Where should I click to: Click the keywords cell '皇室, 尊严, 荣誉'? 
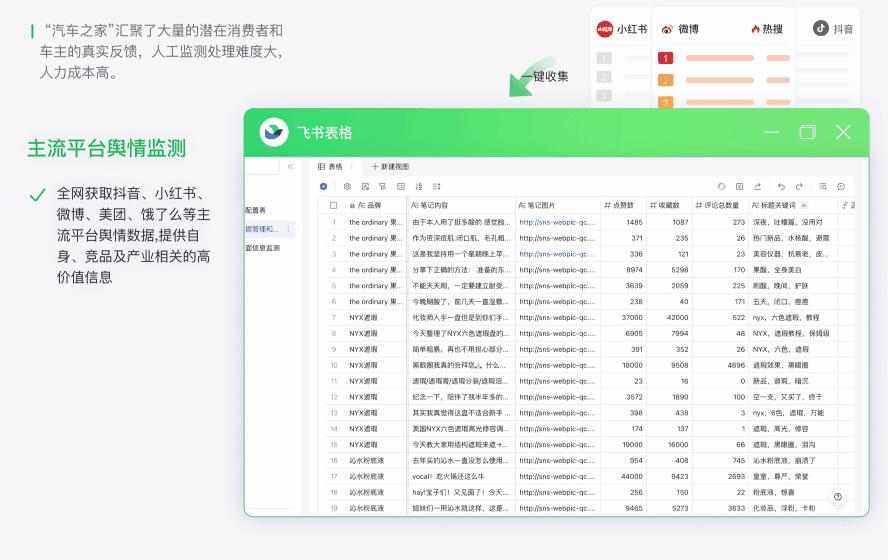point(780,477)
